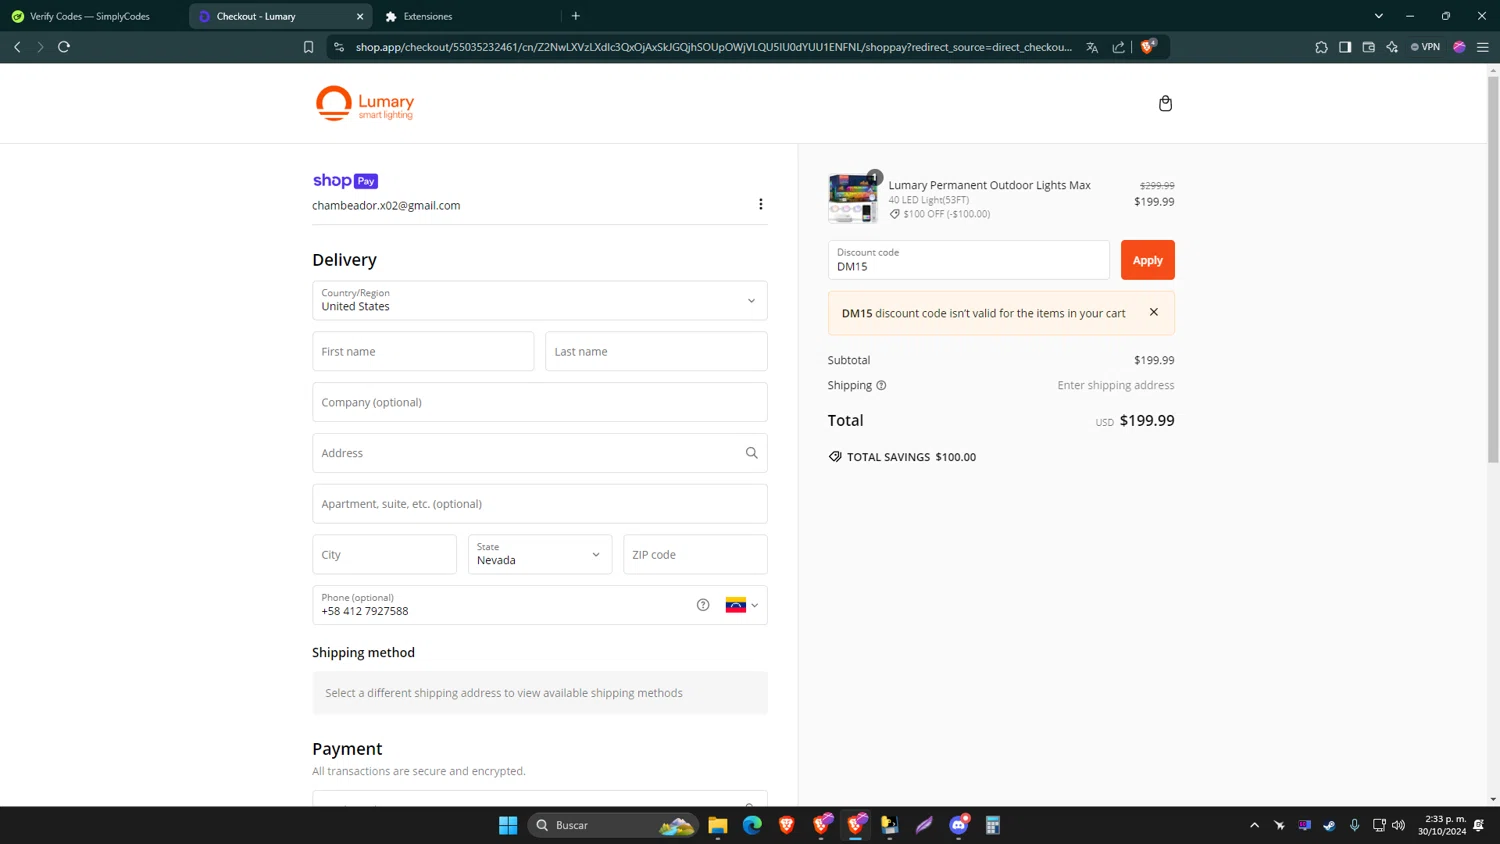Screen dimensions: 1500x844
Task: Click the address search magnifier icon
Action: (x=751, y=453)
